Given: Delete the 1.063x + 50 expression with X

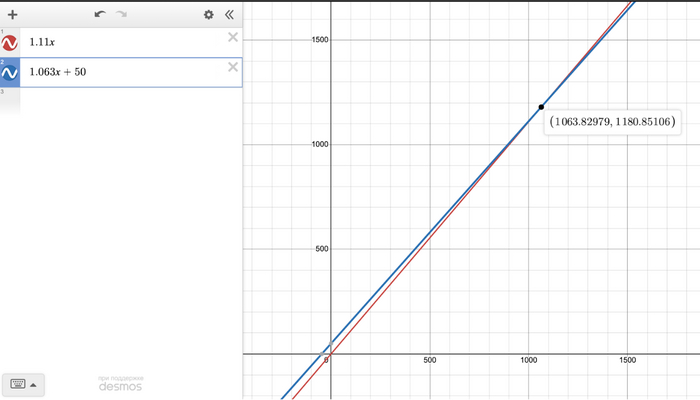Looking at the screenshot, I should 233,67.
